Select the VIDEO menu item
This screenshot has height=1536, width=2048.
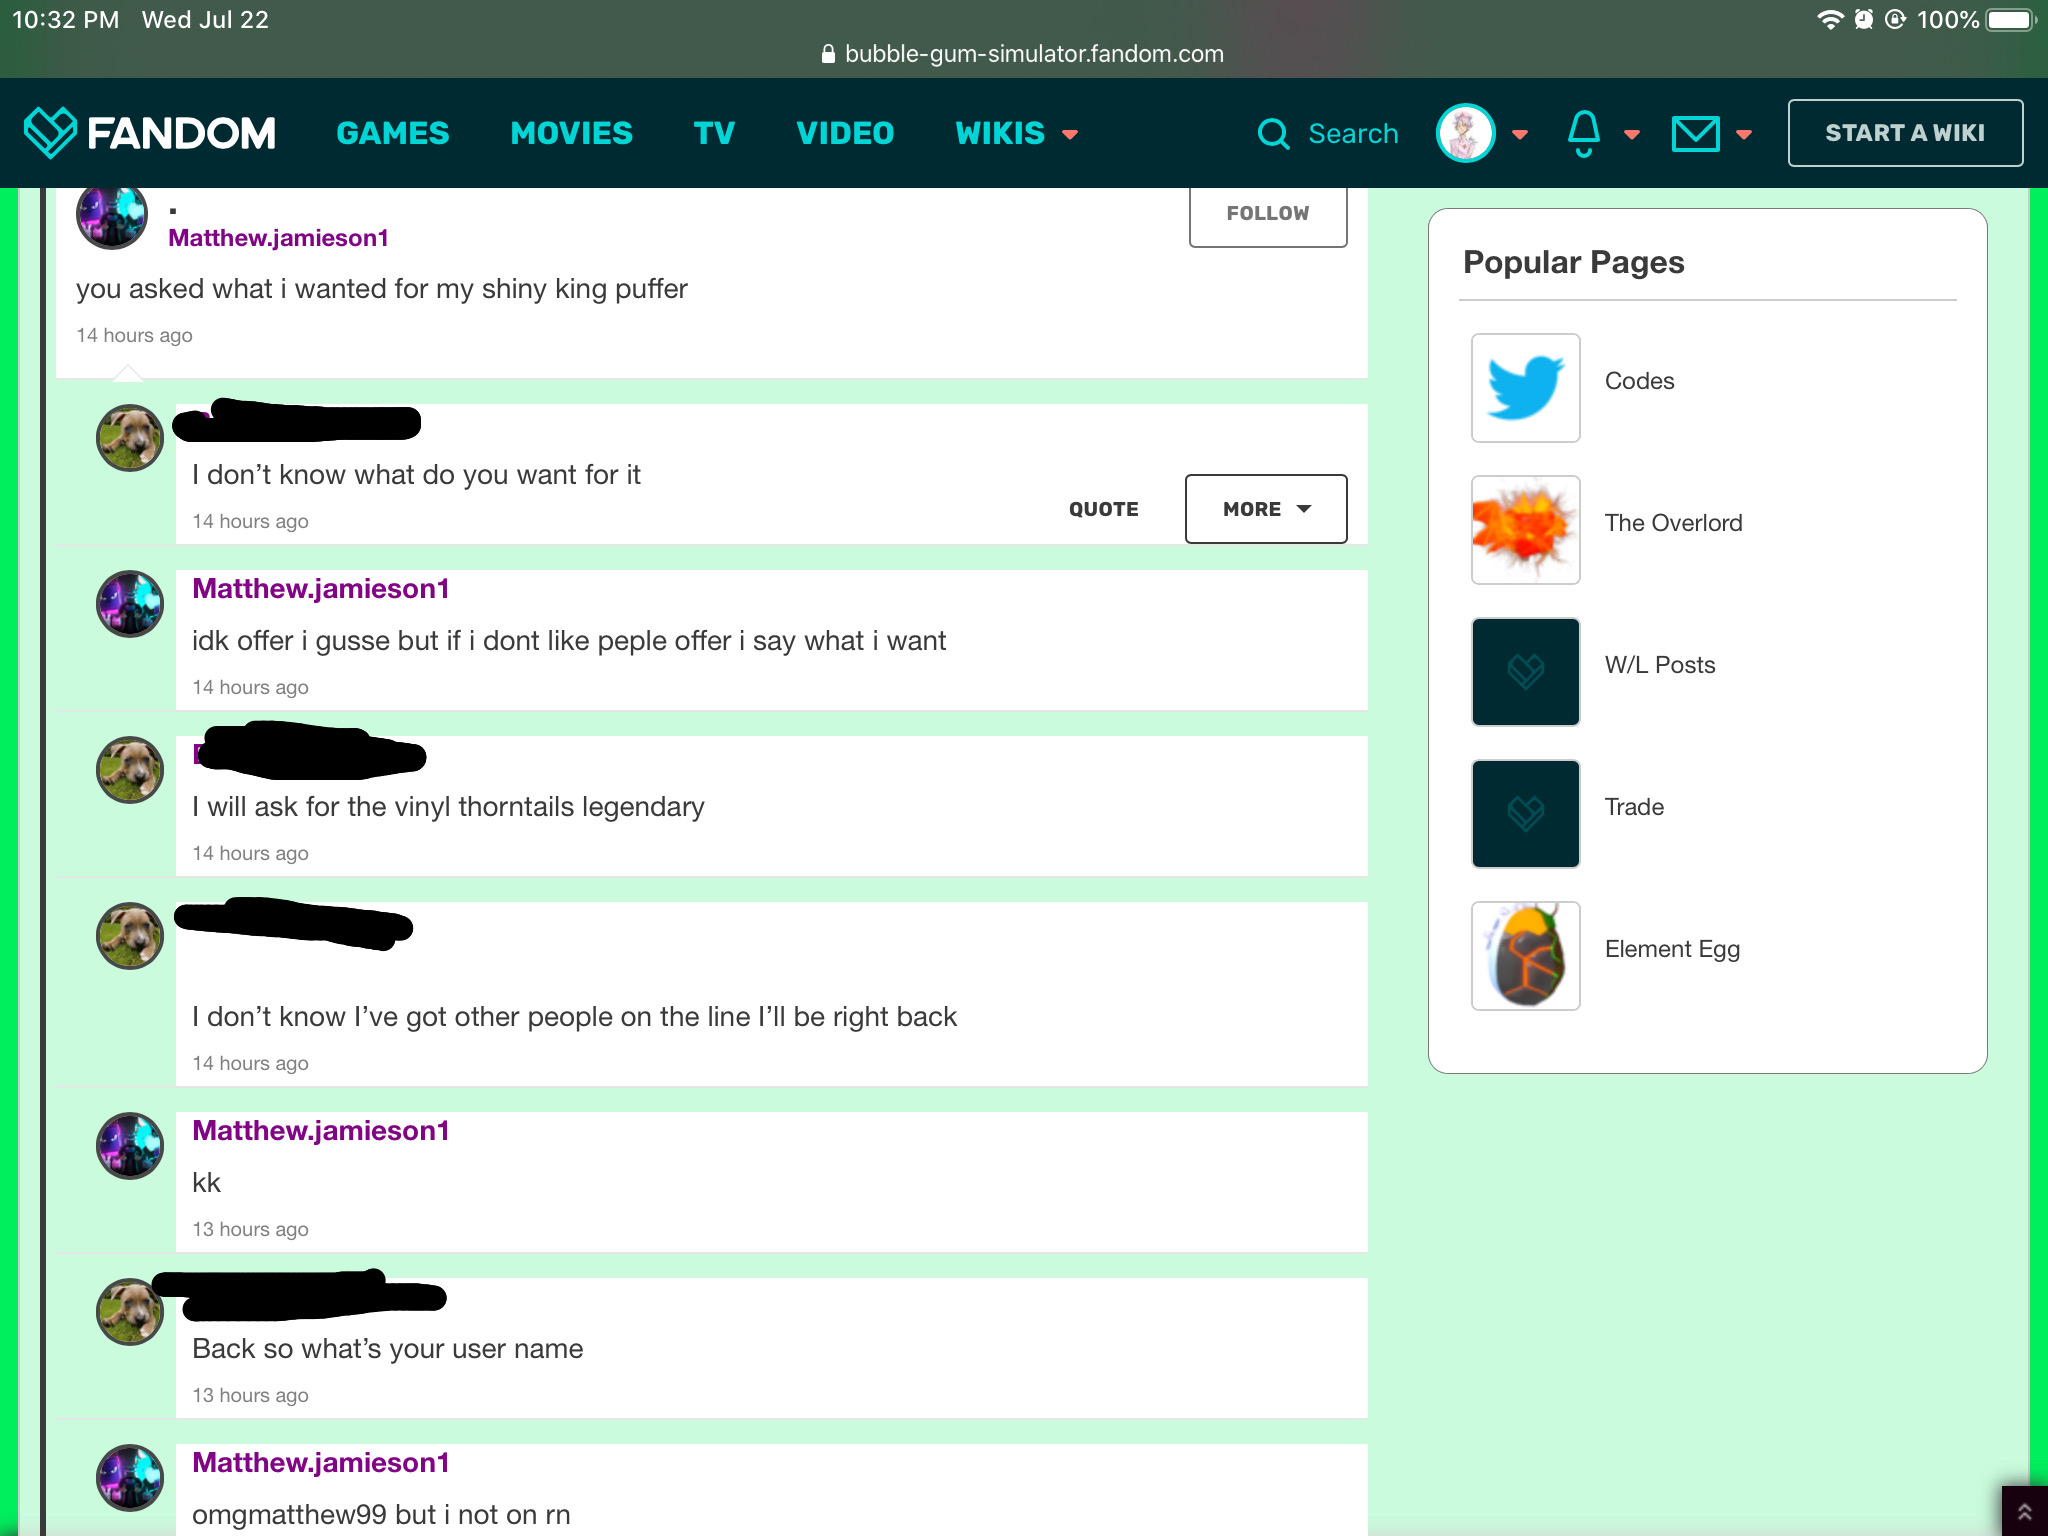[x=845, y=133]
